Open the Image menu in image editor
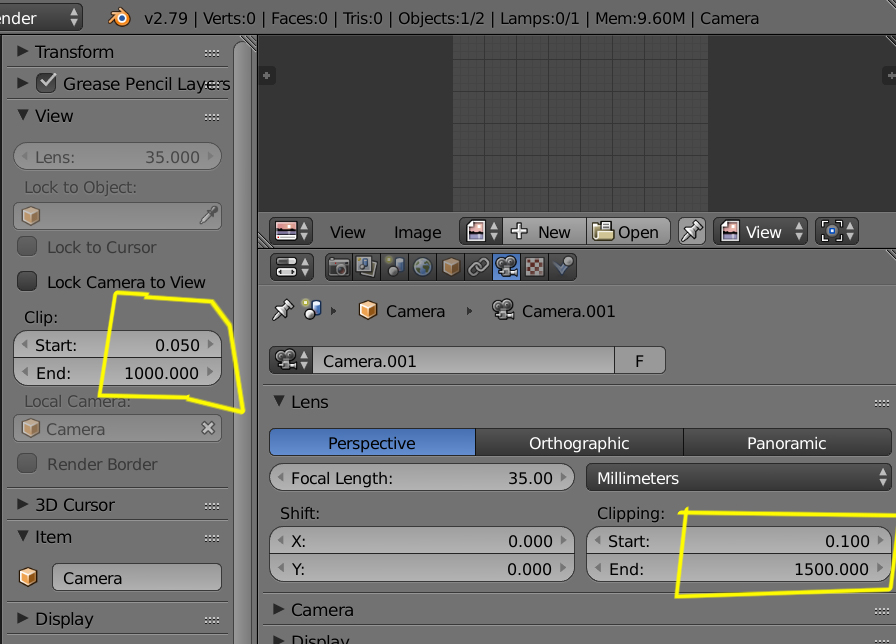Image resolution: width=896 pixels, height=644 pixels. [418, 232]
